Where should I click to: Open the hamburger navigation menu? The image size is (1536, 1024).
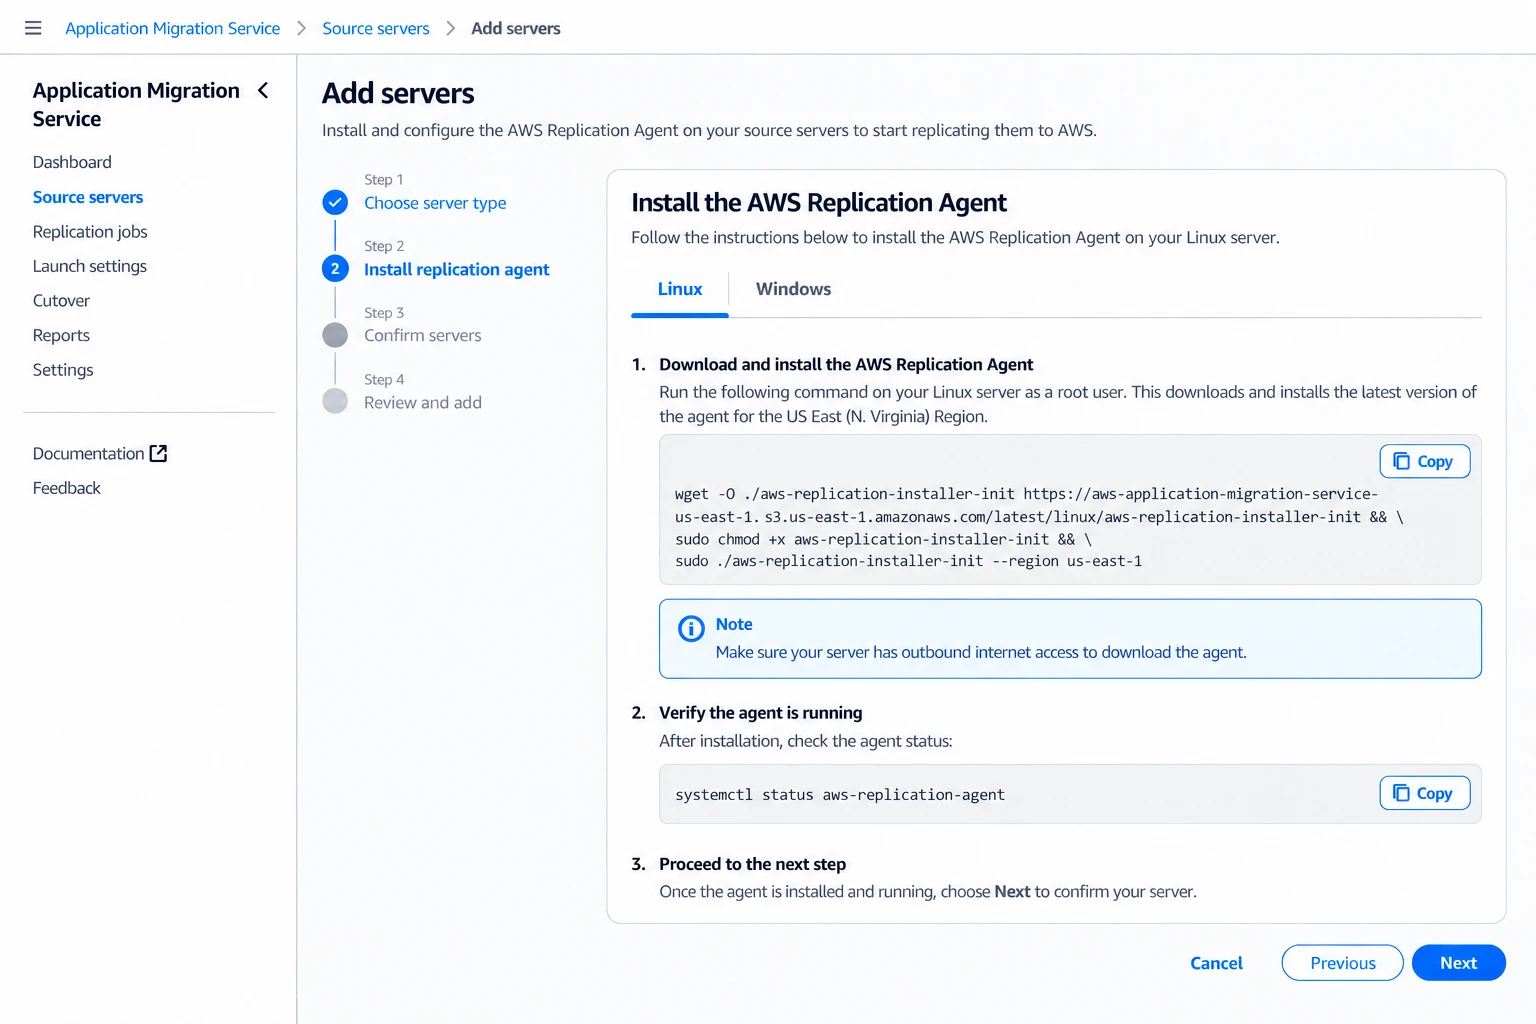pos(33,28)
